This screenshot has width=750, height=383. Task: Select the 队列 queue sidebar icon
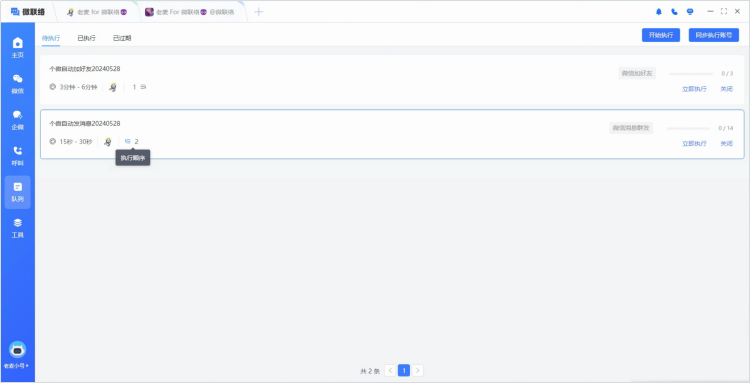click(18, 192)
